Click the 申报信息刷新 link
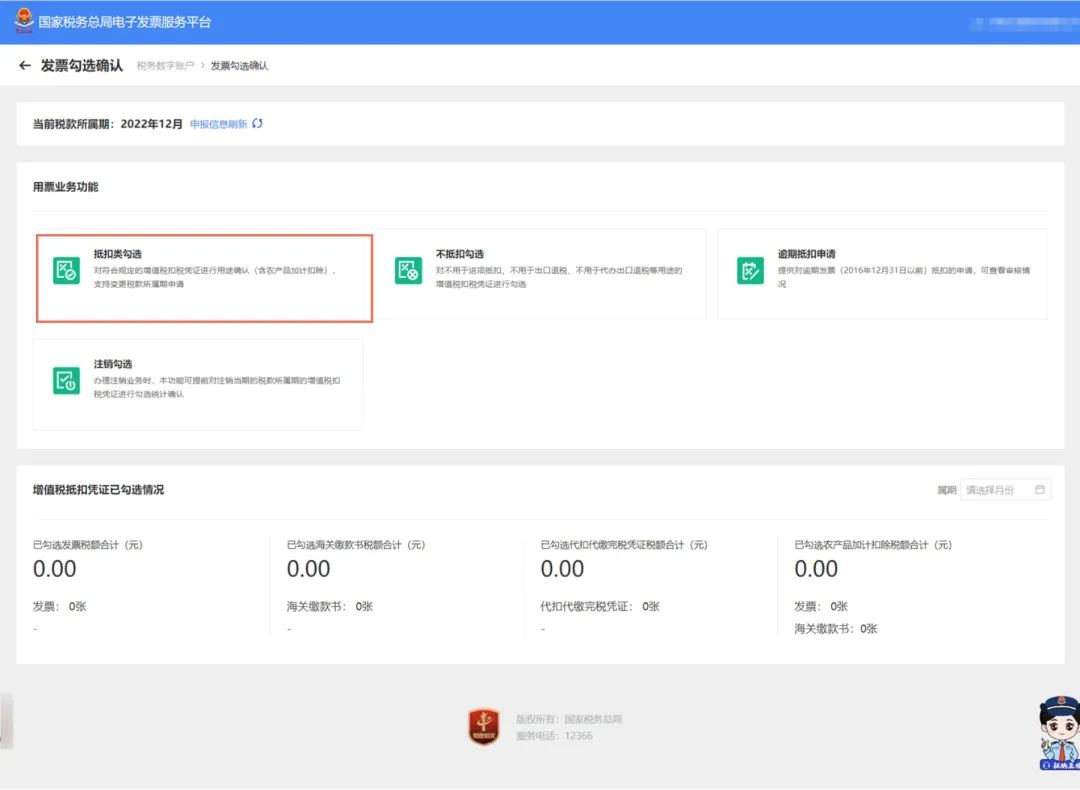 pyautogui.click(x=218, y=124)
